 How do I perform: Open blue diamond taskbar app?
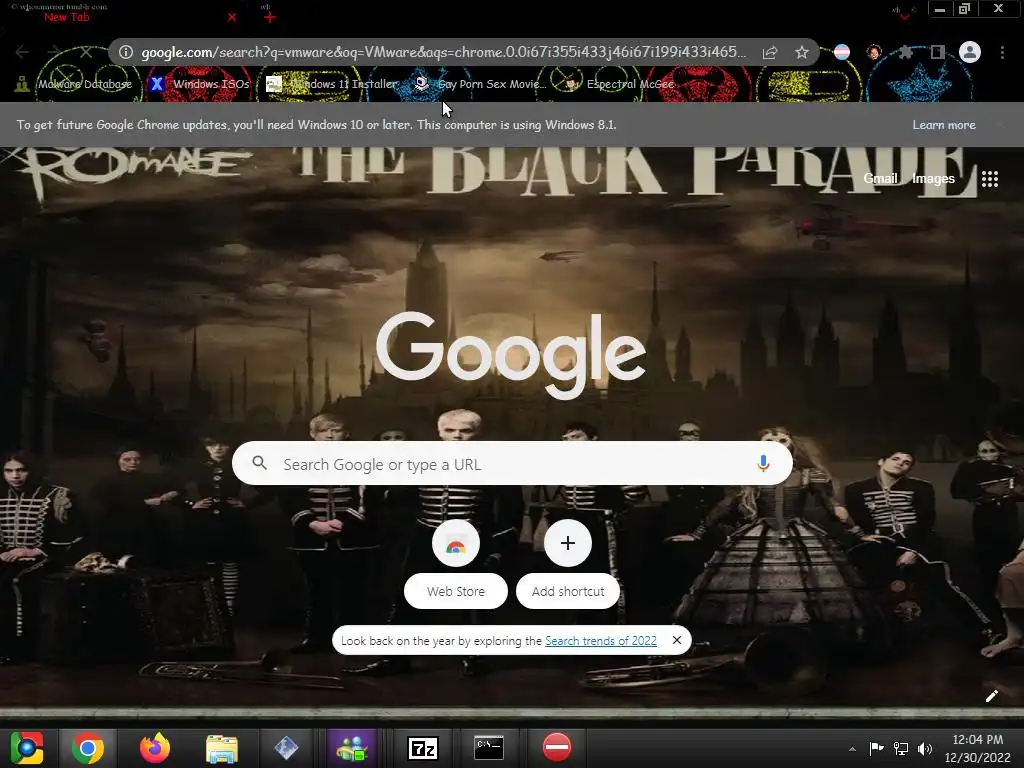(286, 748)
